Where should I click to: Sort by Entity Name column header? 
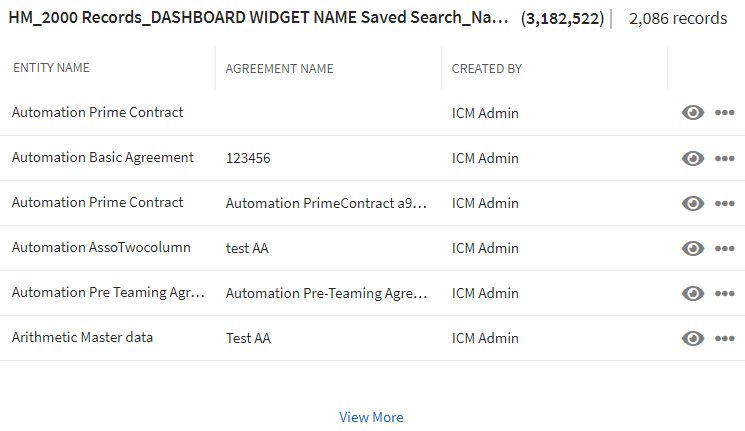click(51, 68)
